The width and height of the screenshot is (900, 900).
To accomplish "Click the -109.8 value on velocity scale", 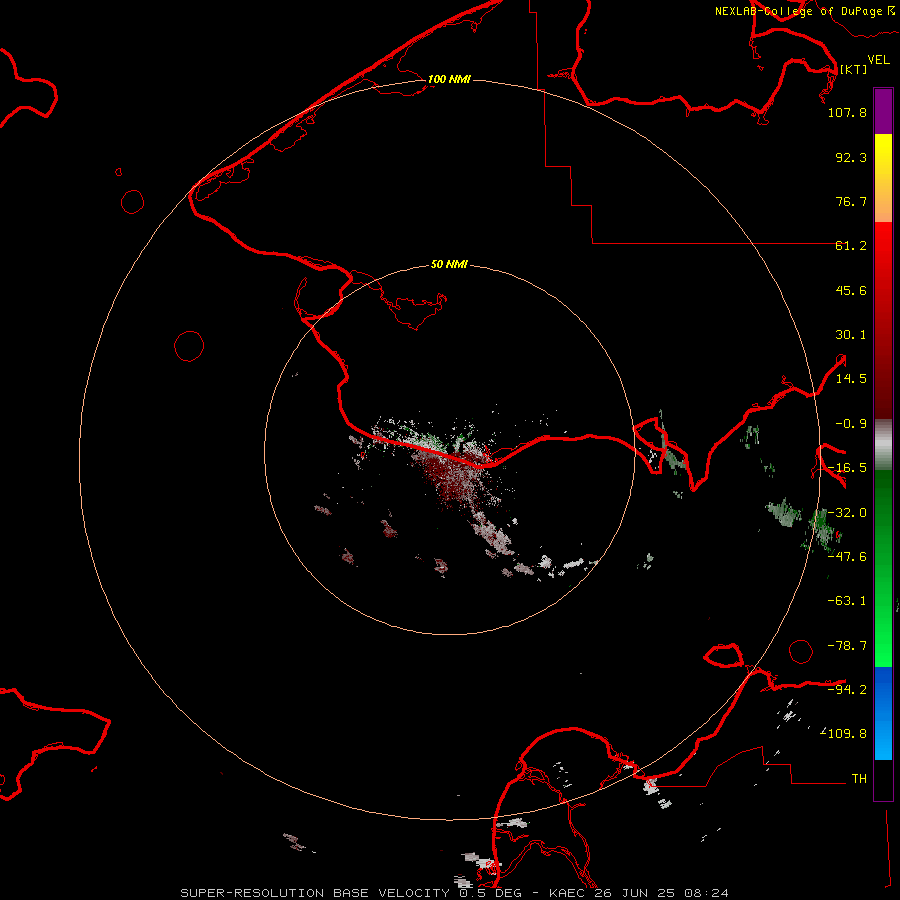I will point(843,734).
